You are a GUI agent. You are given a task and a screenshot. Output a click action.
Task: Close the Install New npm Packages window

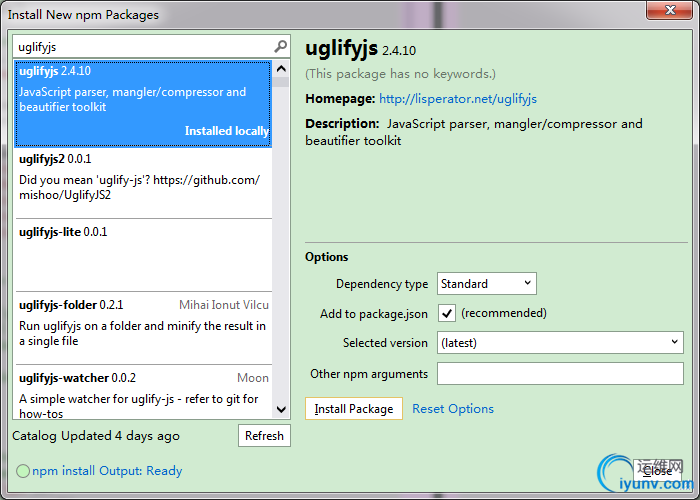click(670, 10)
